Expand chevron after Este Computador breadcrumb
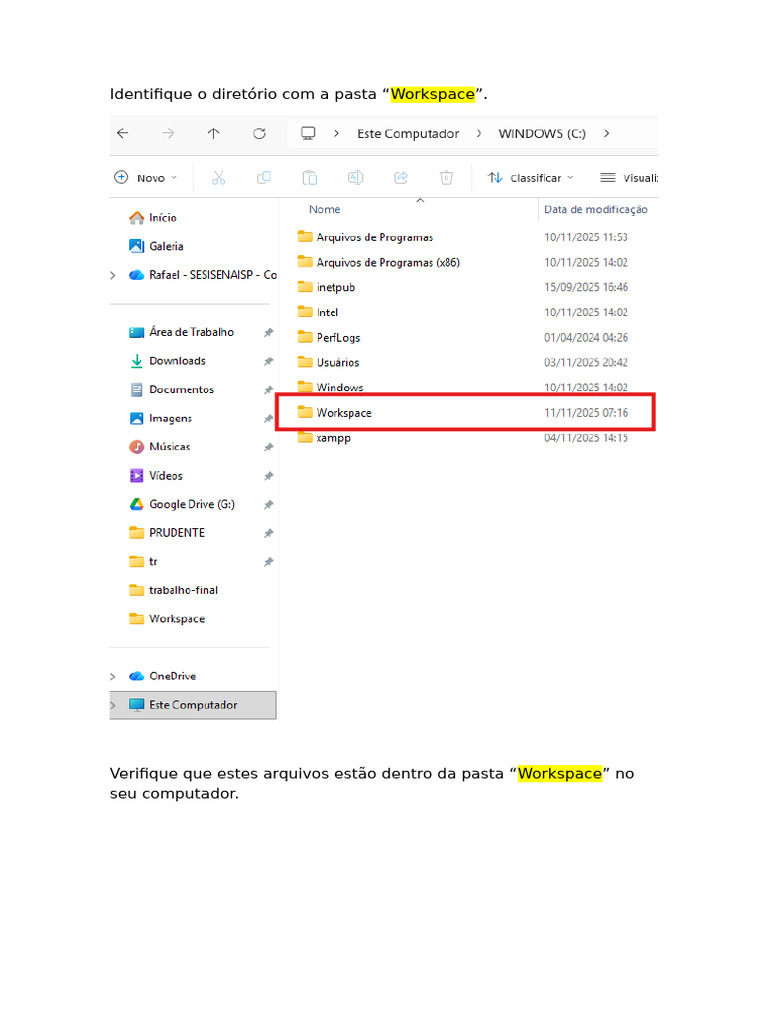 click(479, 133)
